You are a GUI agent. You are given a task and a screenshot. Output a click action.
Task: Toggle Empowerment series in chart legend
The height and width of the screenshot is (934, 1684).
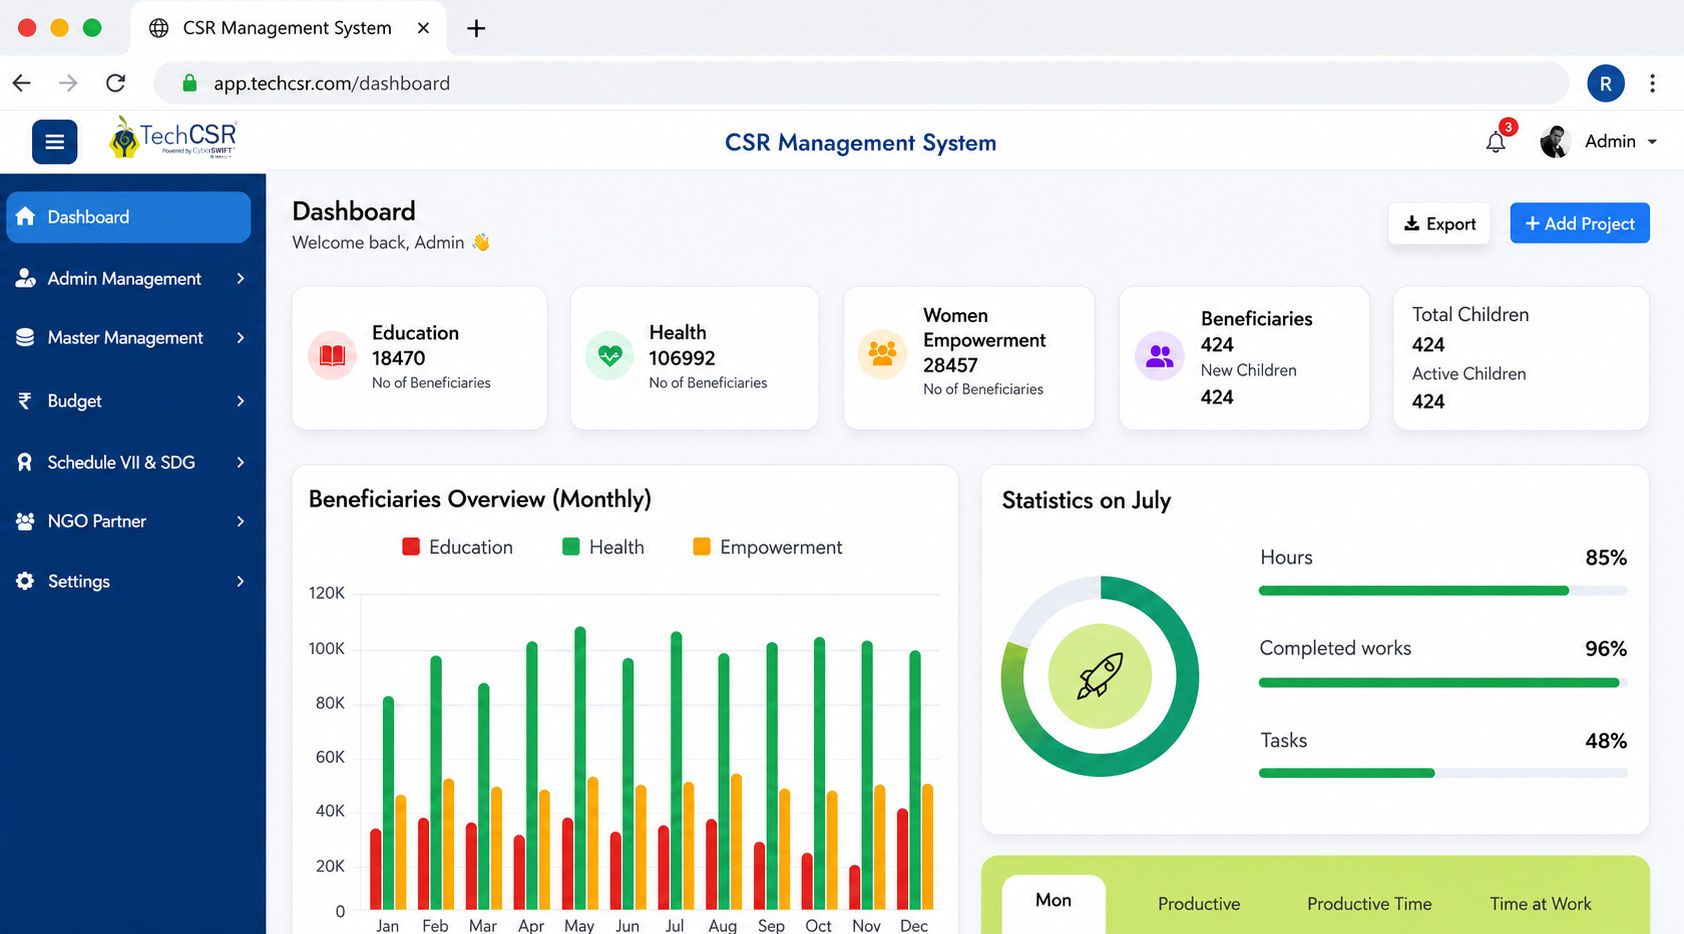767,547
